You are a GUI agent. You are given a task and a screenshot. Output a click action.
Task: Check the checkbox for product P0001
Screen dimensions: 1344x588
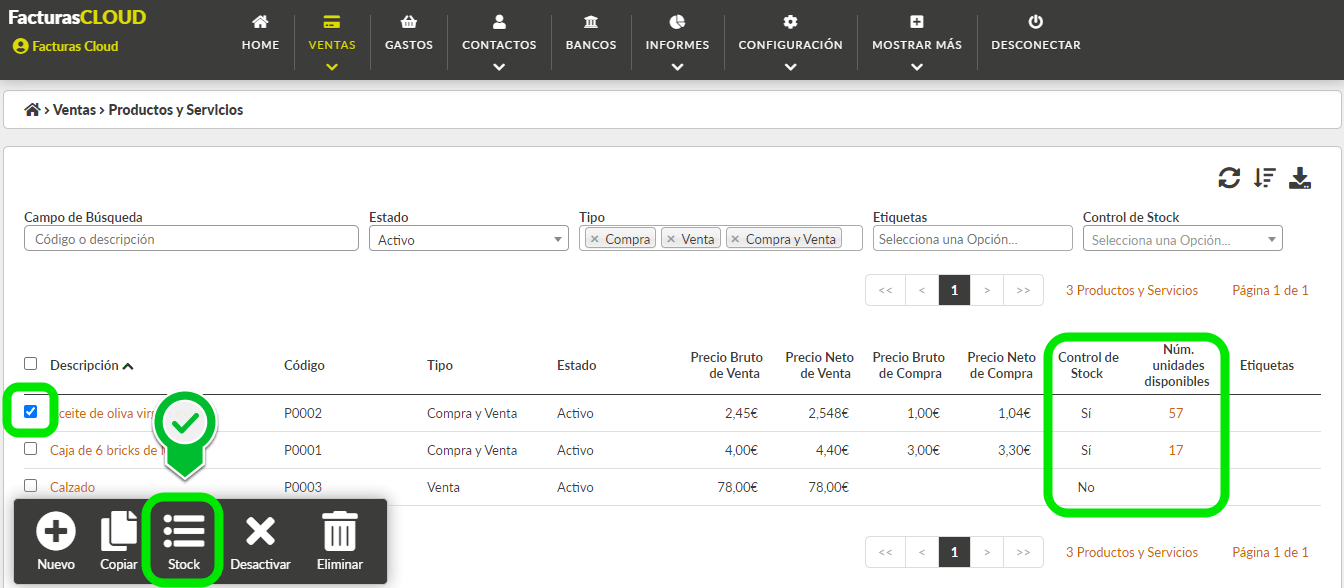(x=30, y=449)
